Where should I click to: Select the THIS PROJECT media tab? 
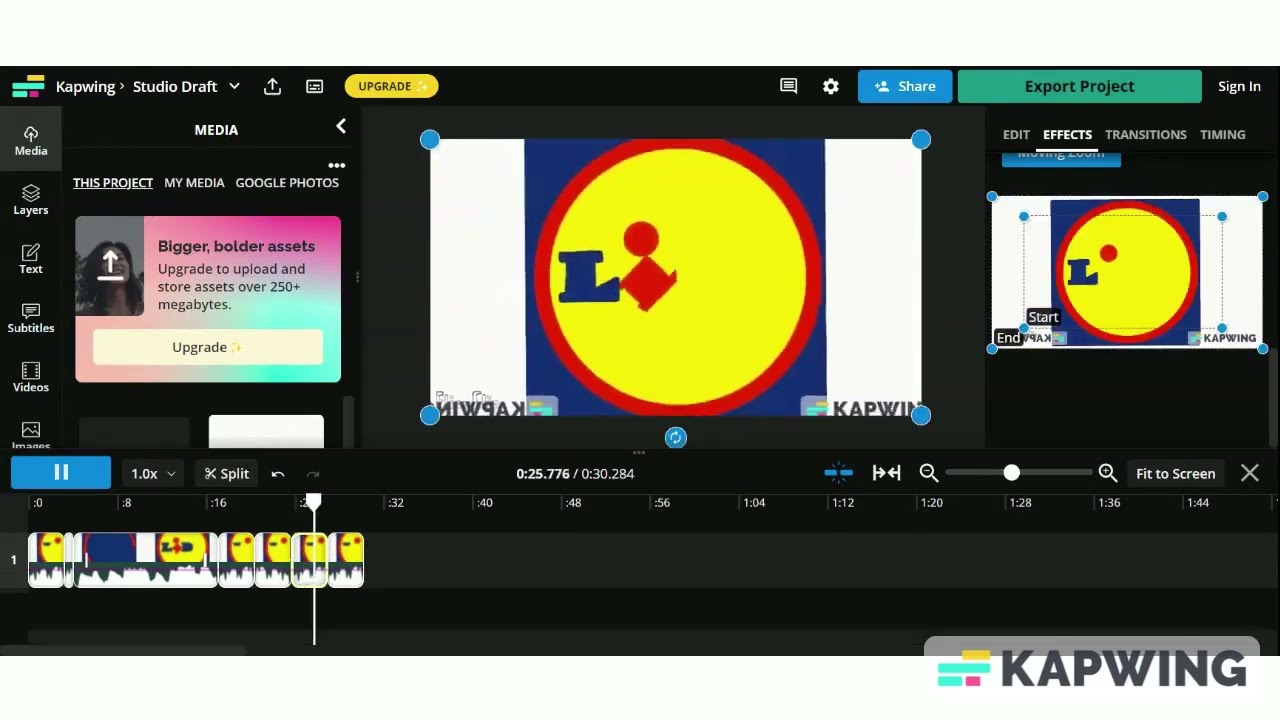(113, 183)
